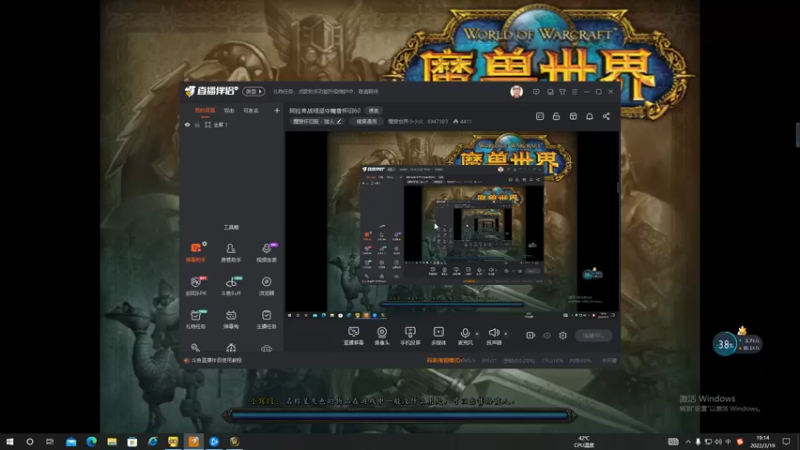Show hidden icons in the system tray
The width and height of the screenshot is (800, 450).
[688, 441]
